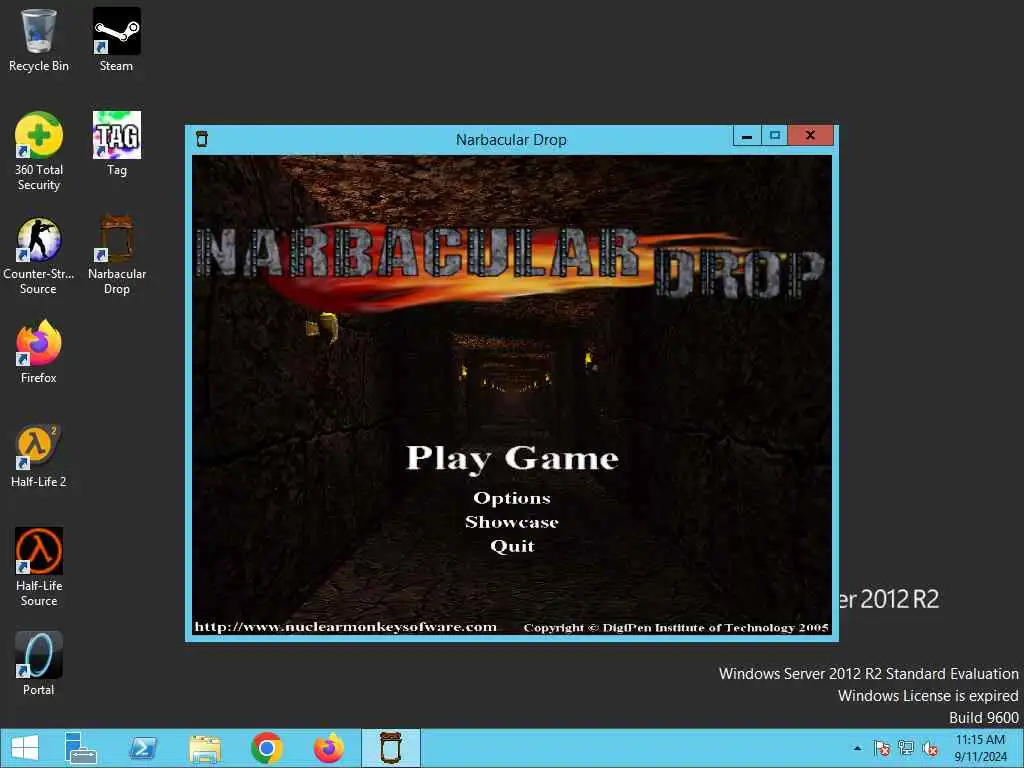
Task: Switch to Narbacular Drop taskbar button
Action: click(x=391, y=748)
